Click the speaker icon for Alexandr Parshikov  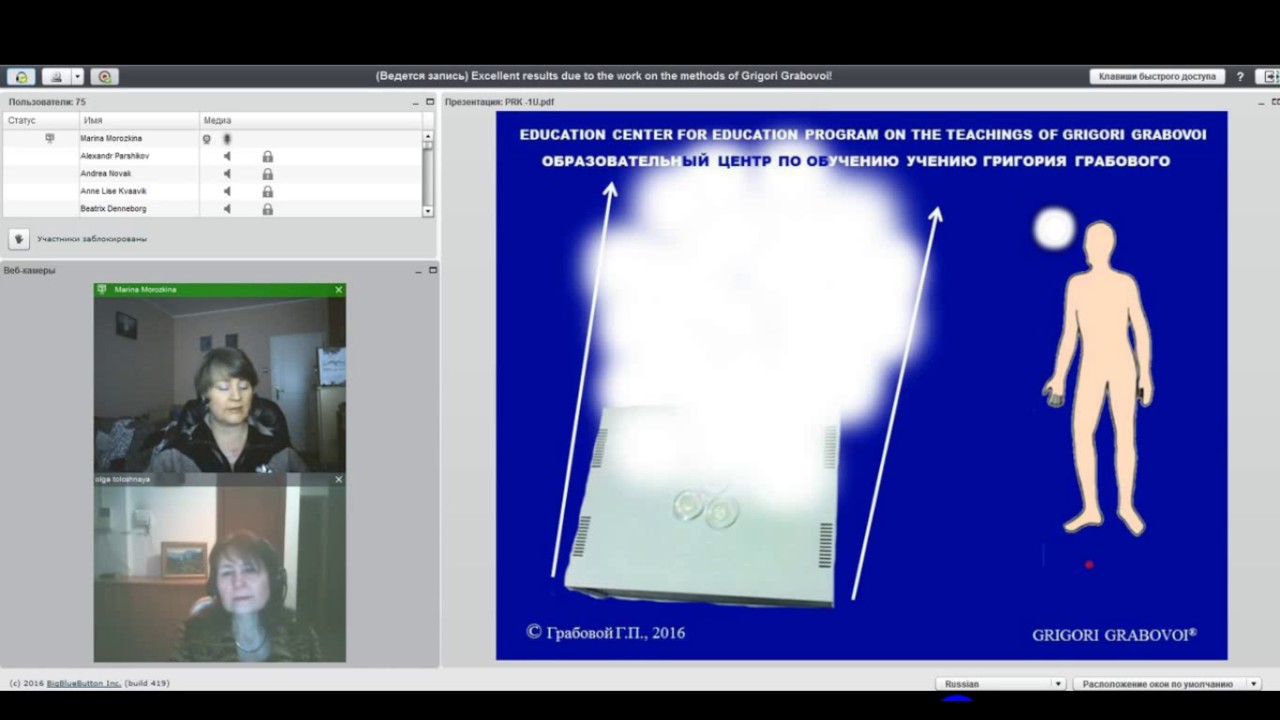[227, 156]
